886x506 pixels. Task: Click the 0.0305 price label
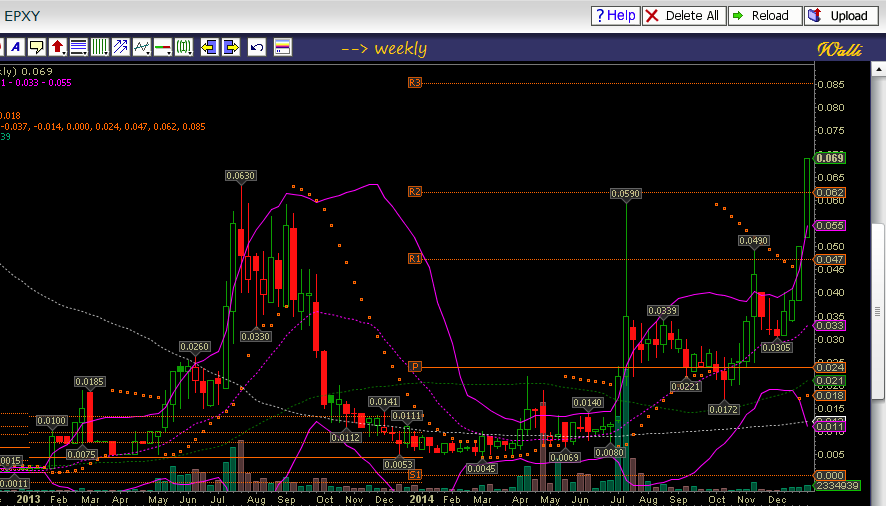776,348
